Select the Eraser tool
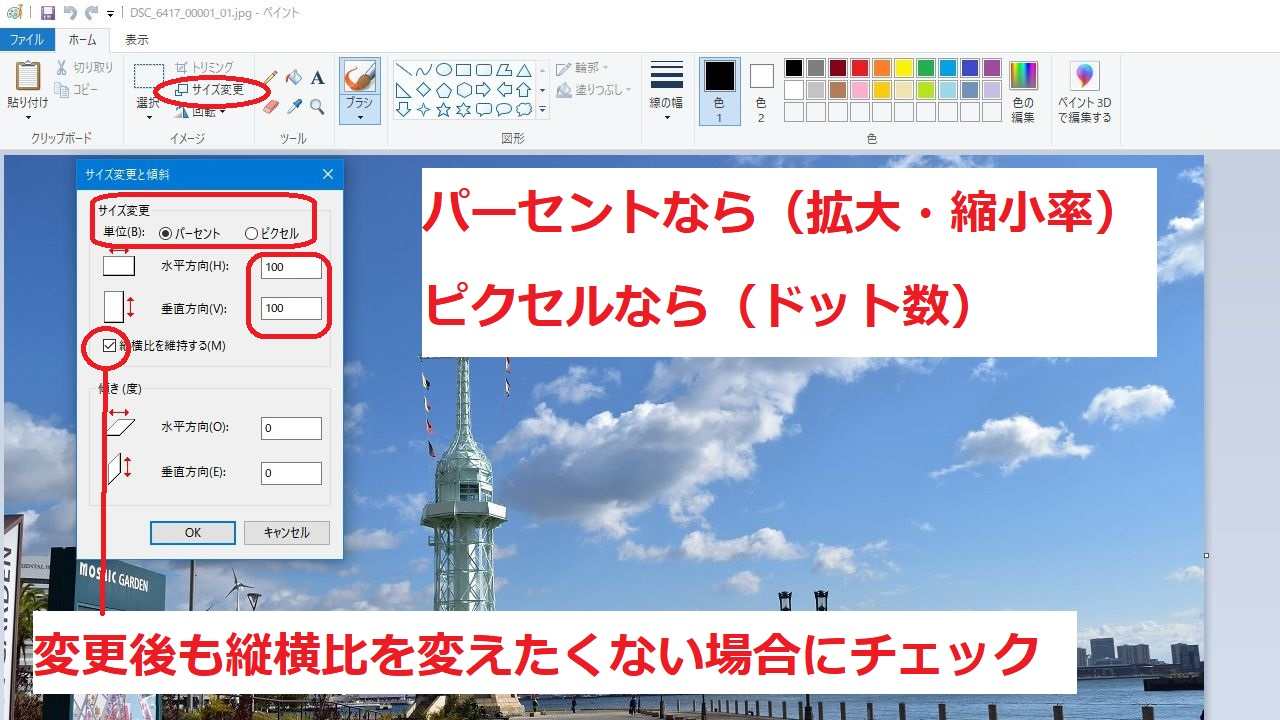Screen dimensions: 1280x720 271,106
